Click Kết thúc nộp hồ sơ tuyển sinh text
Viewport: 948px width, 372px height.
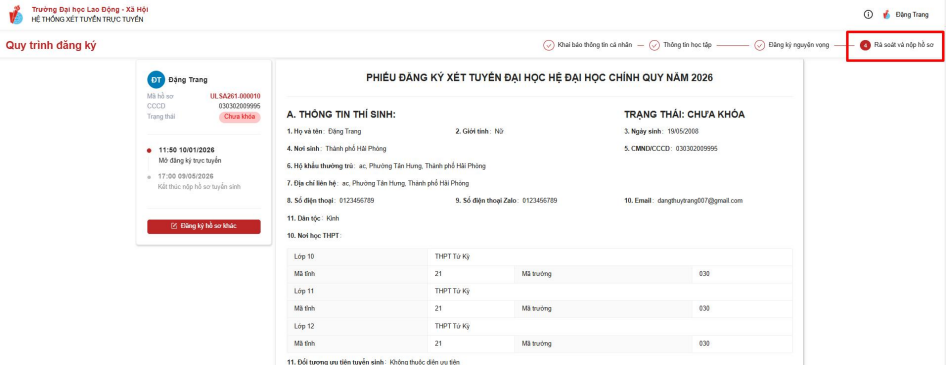[200, 187]
